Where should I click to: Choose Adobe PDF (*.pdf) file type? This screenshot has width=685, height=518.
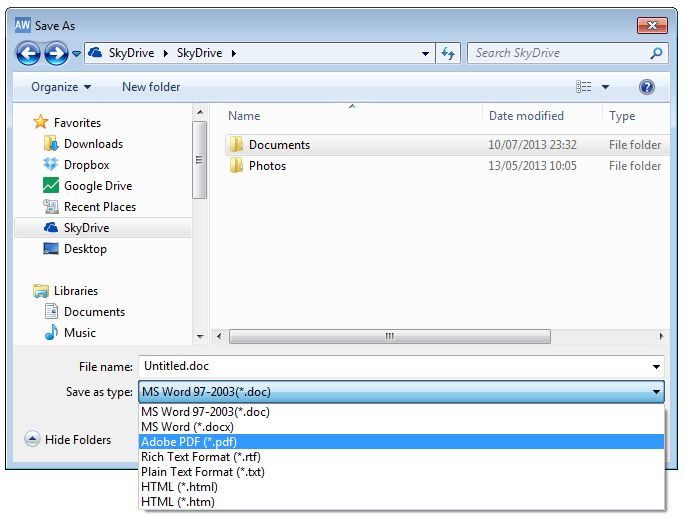pyautogui.click(x=188, y=442)
